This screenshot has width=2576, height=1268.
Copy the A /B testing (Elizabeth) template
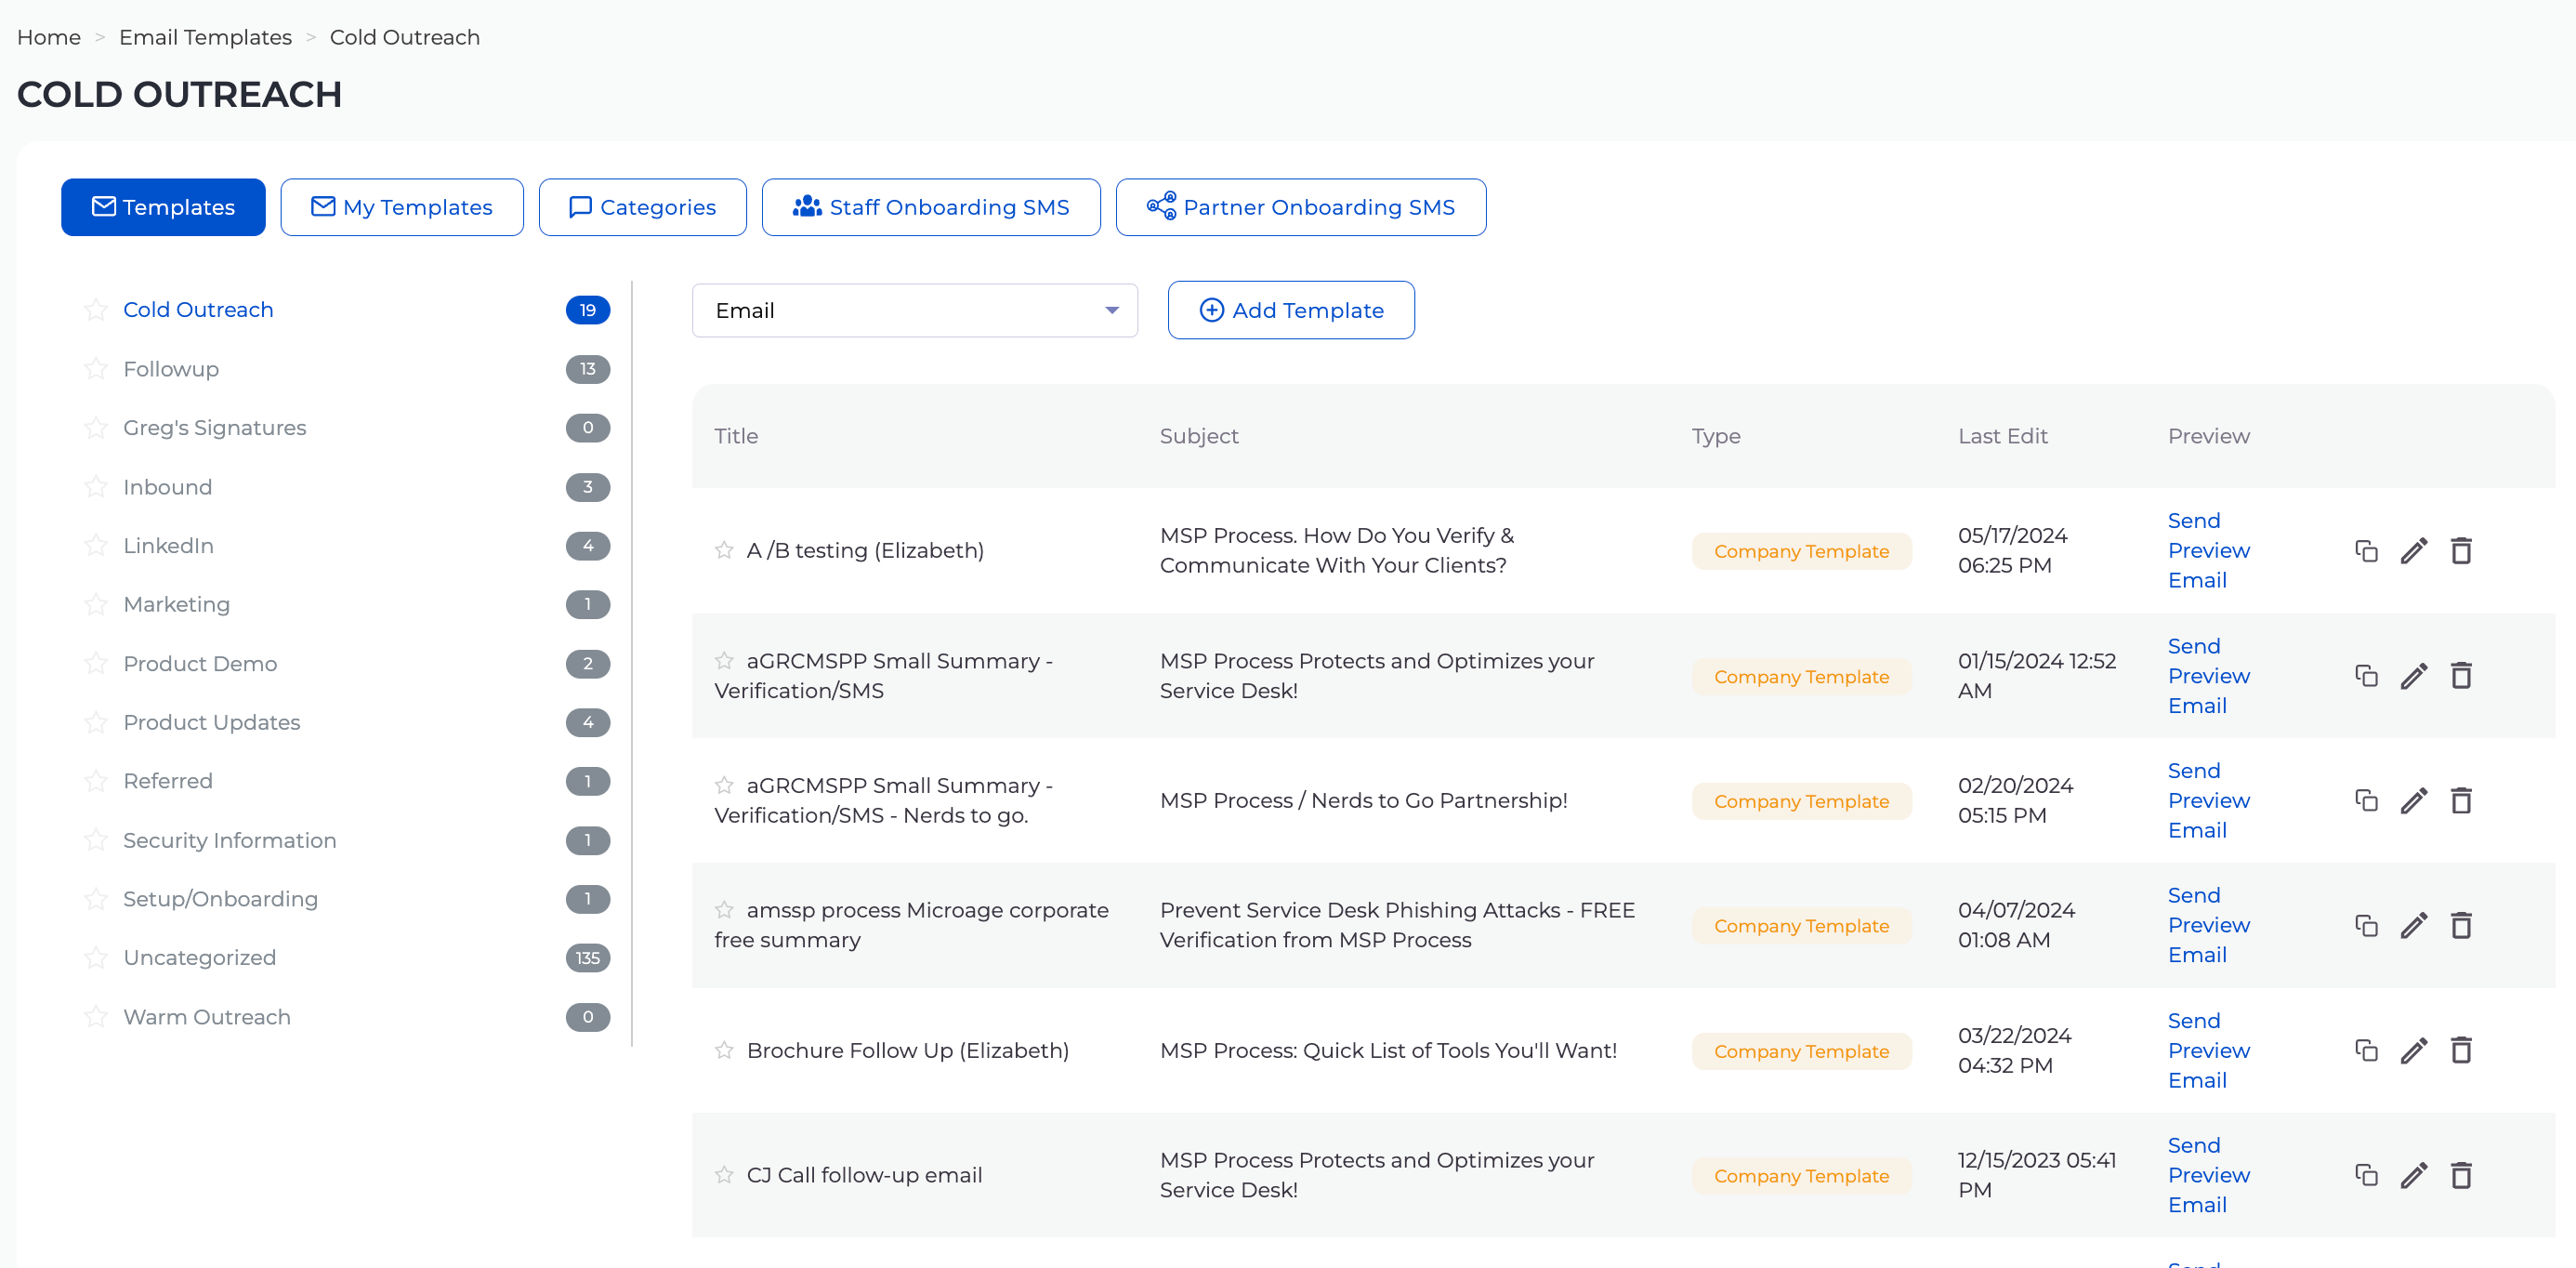click(x=2366, y=551)
